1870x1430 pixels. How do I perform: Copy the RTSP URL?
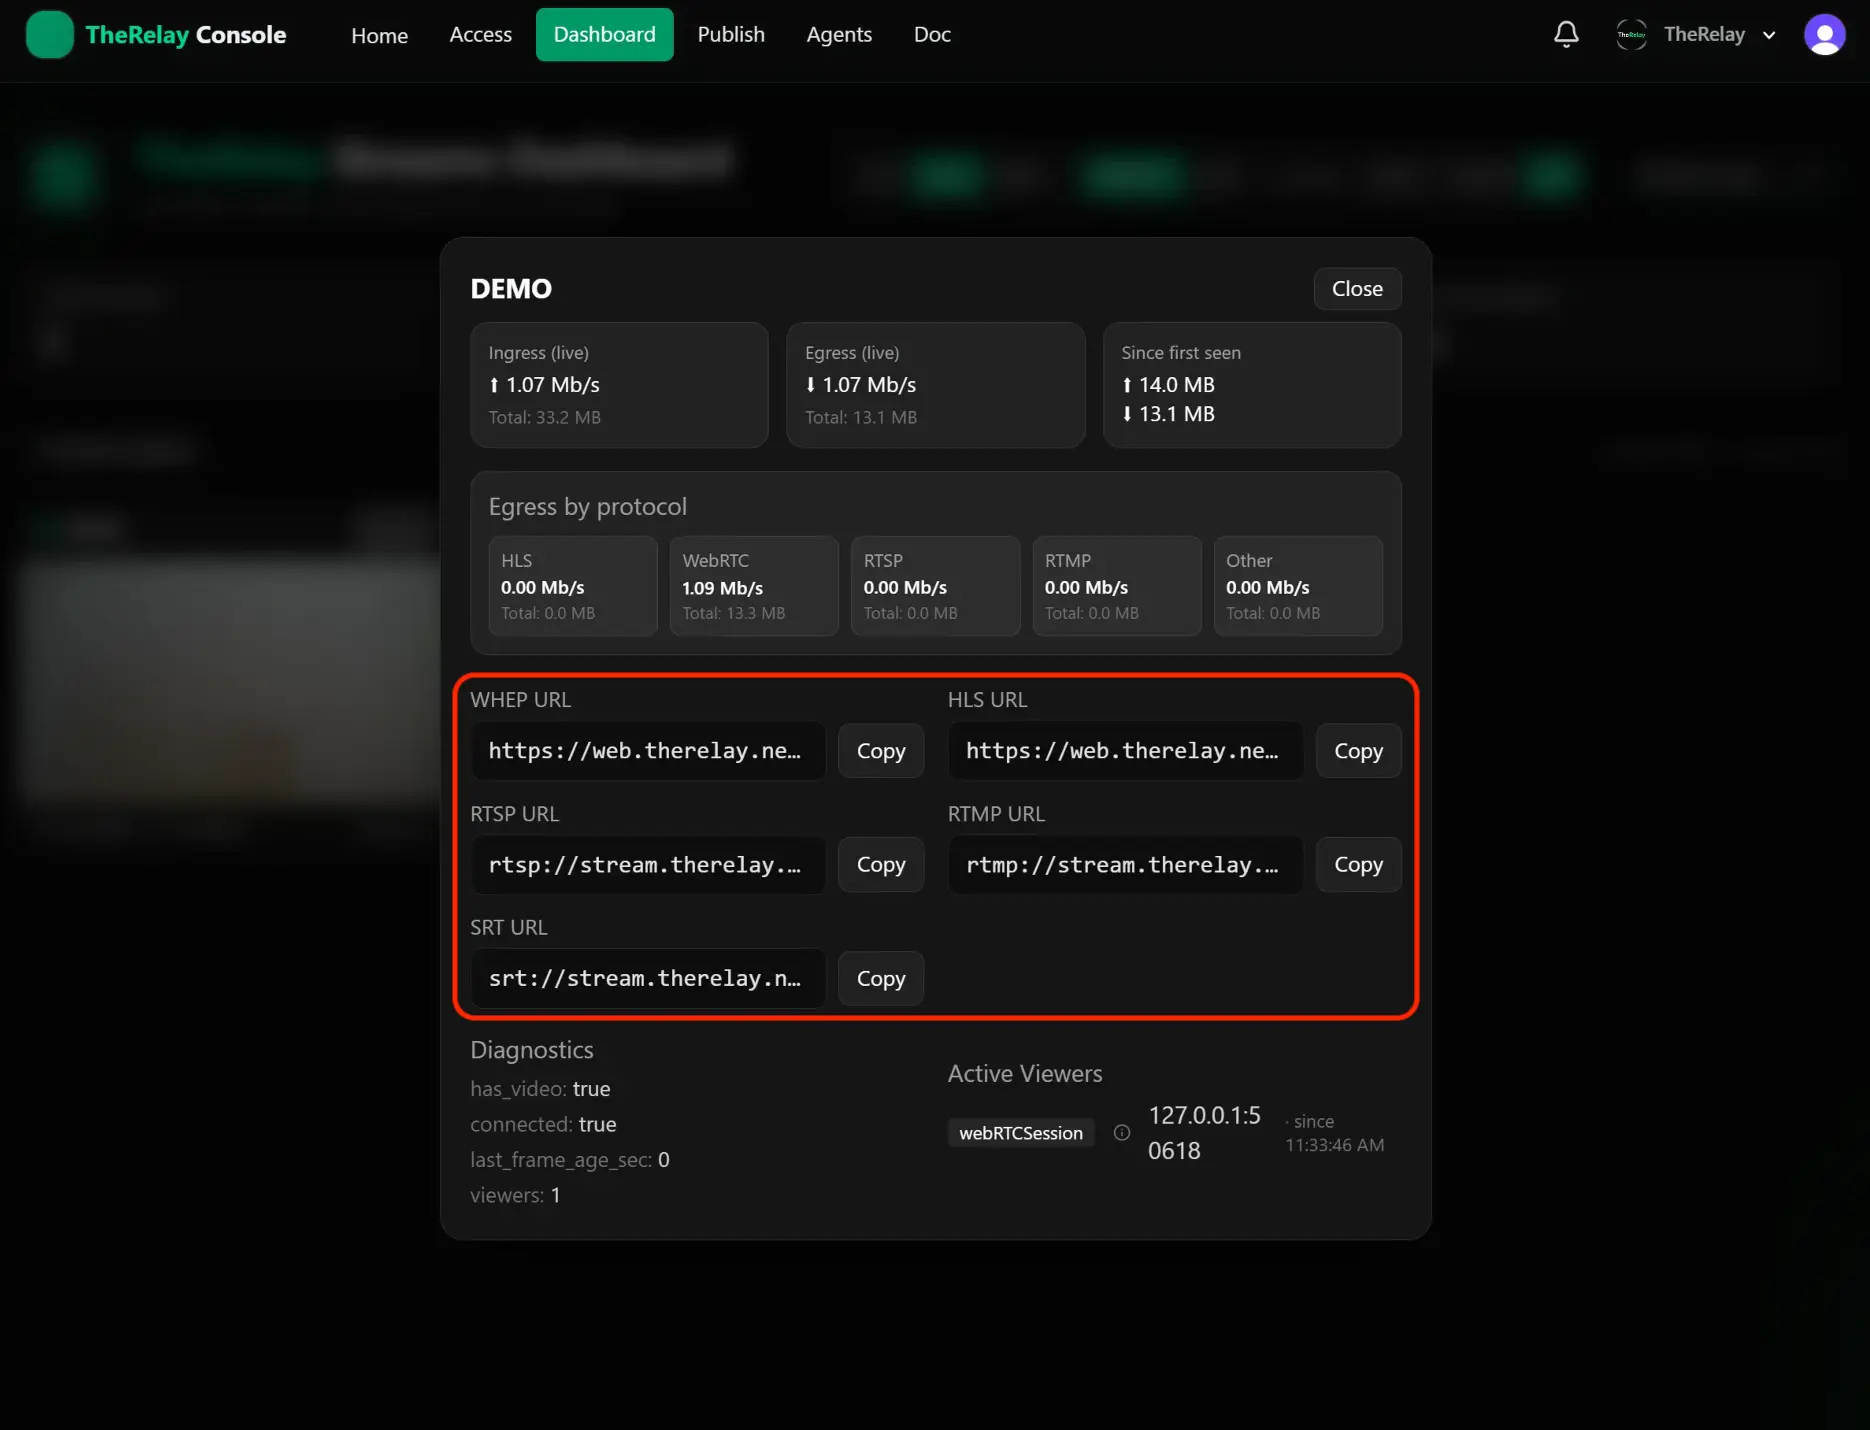tap(881, 865)
